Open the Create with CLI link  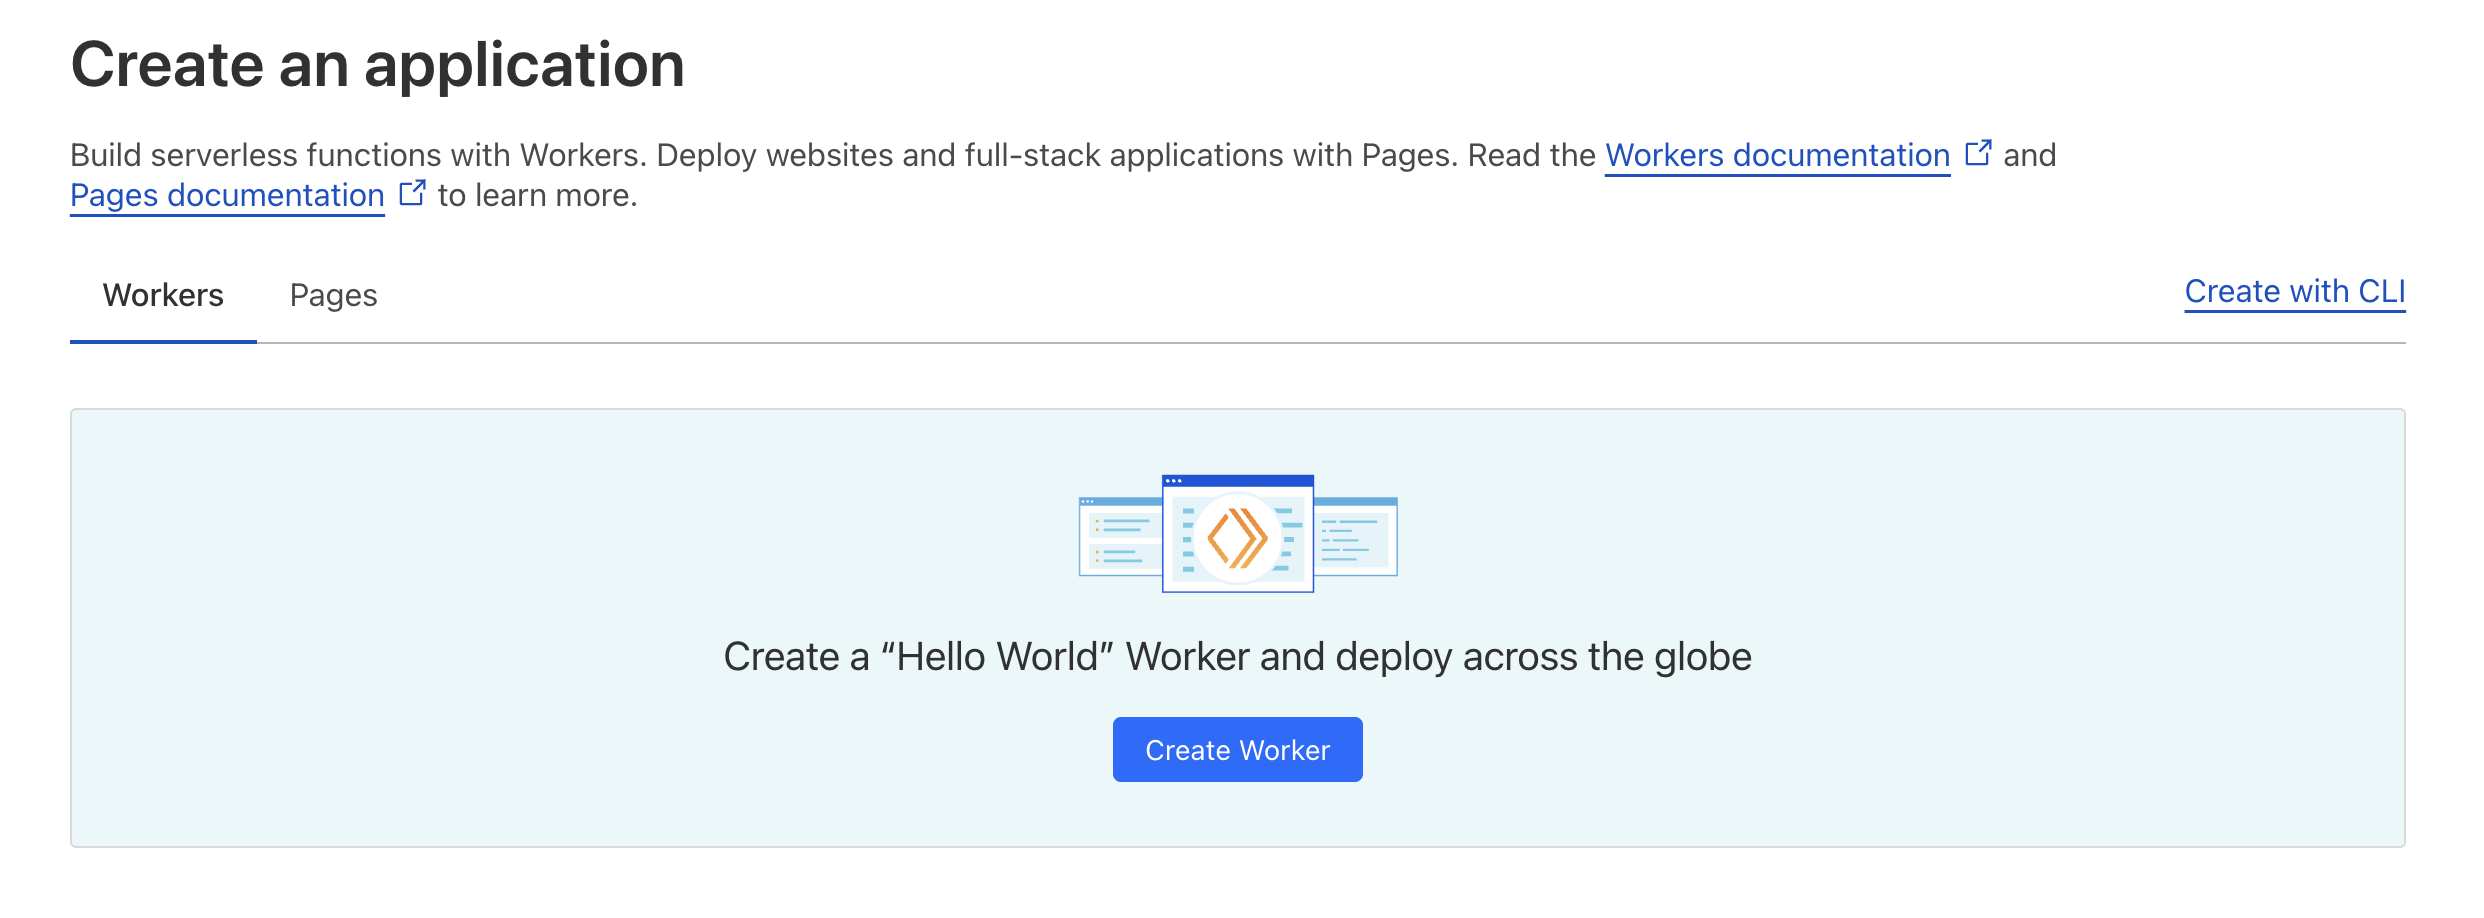coord(2295,291)
